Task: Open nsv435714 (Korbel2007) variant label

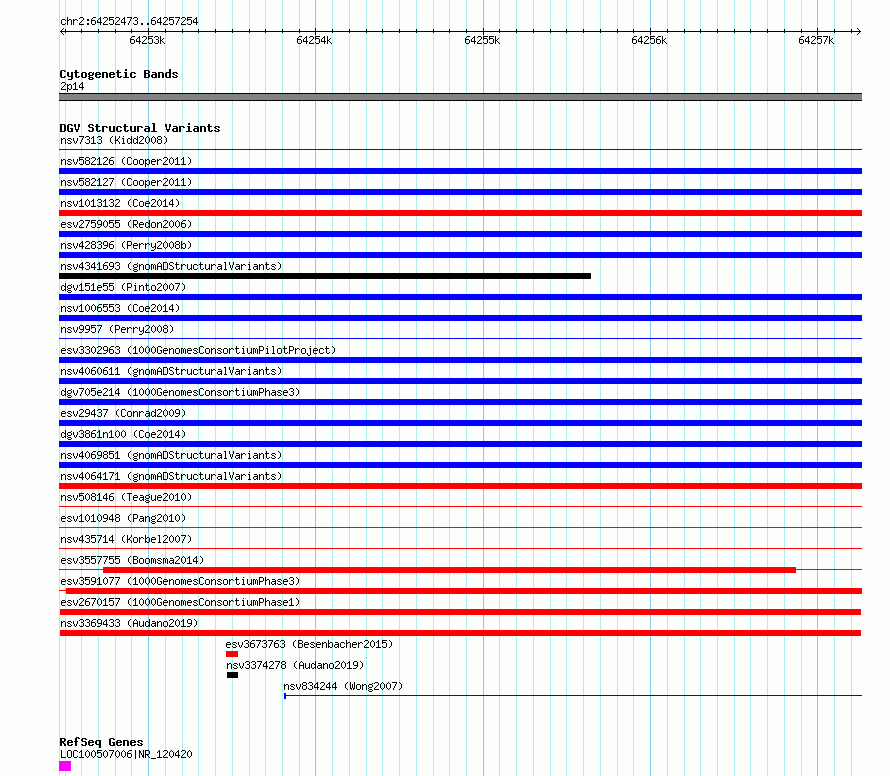Action: pos(126,539)
